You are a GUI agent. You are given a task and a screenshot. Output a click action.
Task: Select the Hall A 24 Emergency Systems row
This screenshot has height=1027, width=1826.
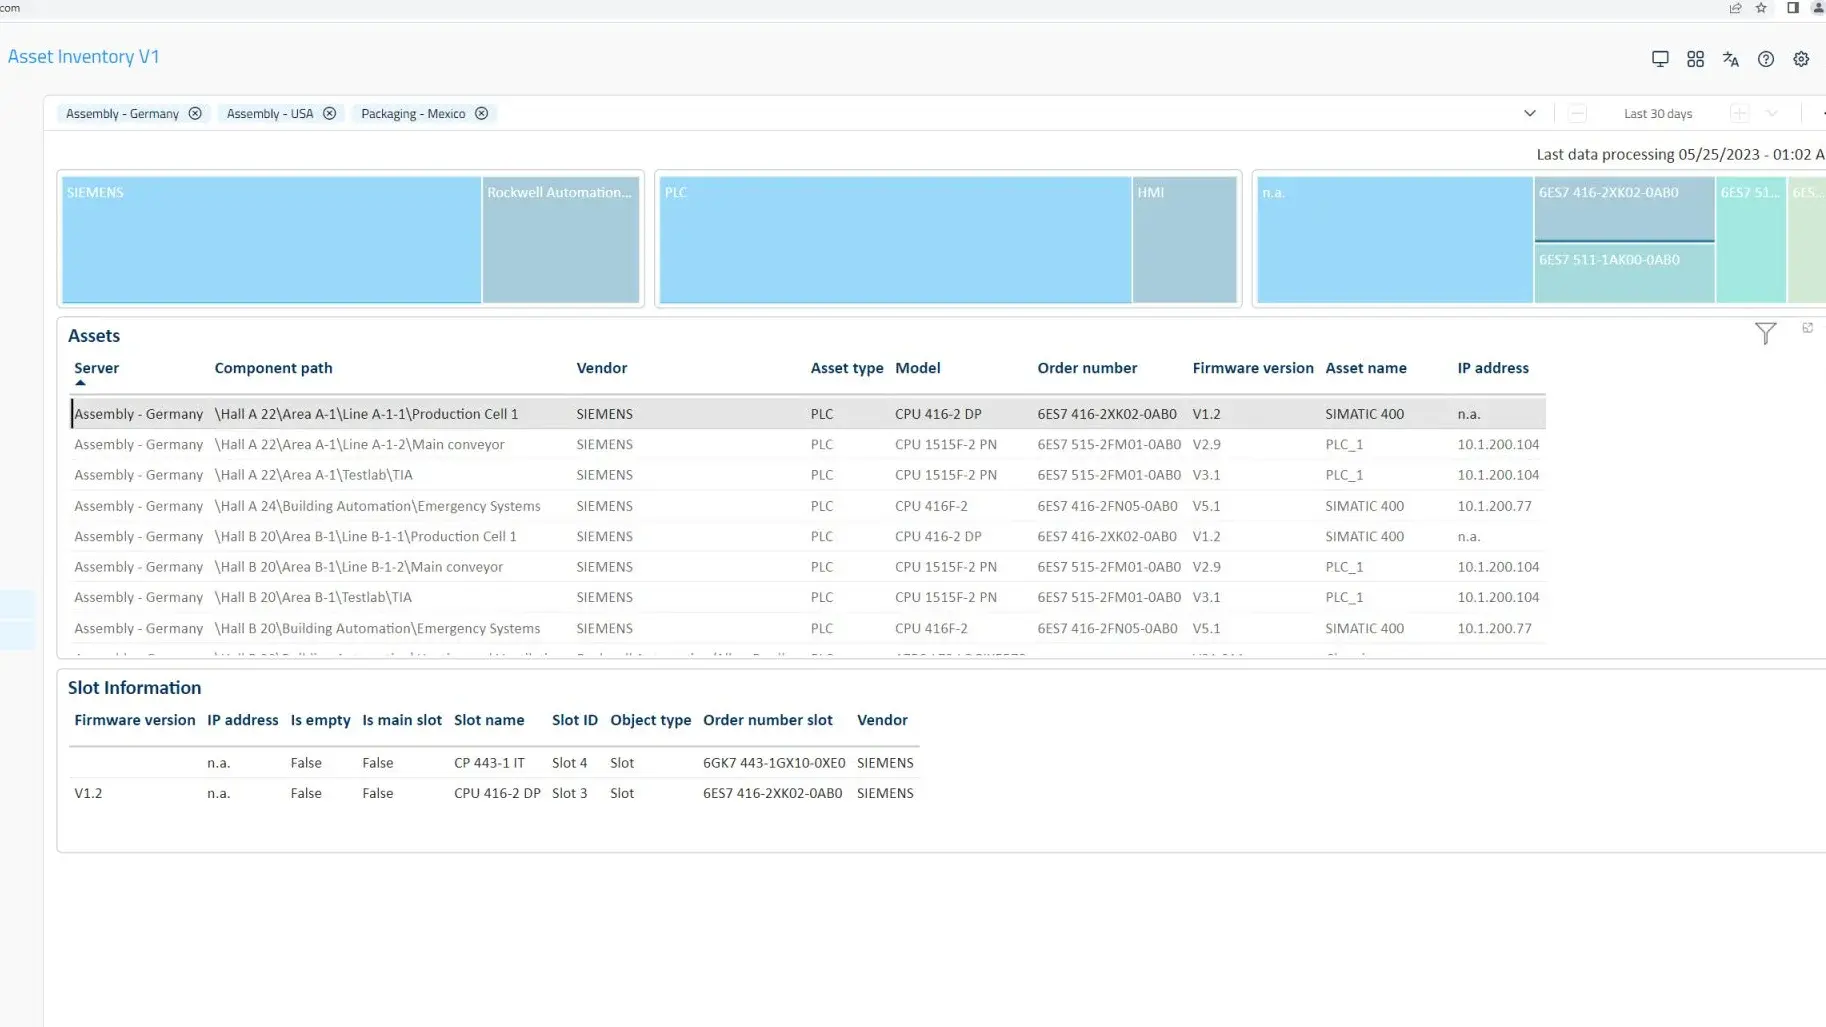(377, 506)
